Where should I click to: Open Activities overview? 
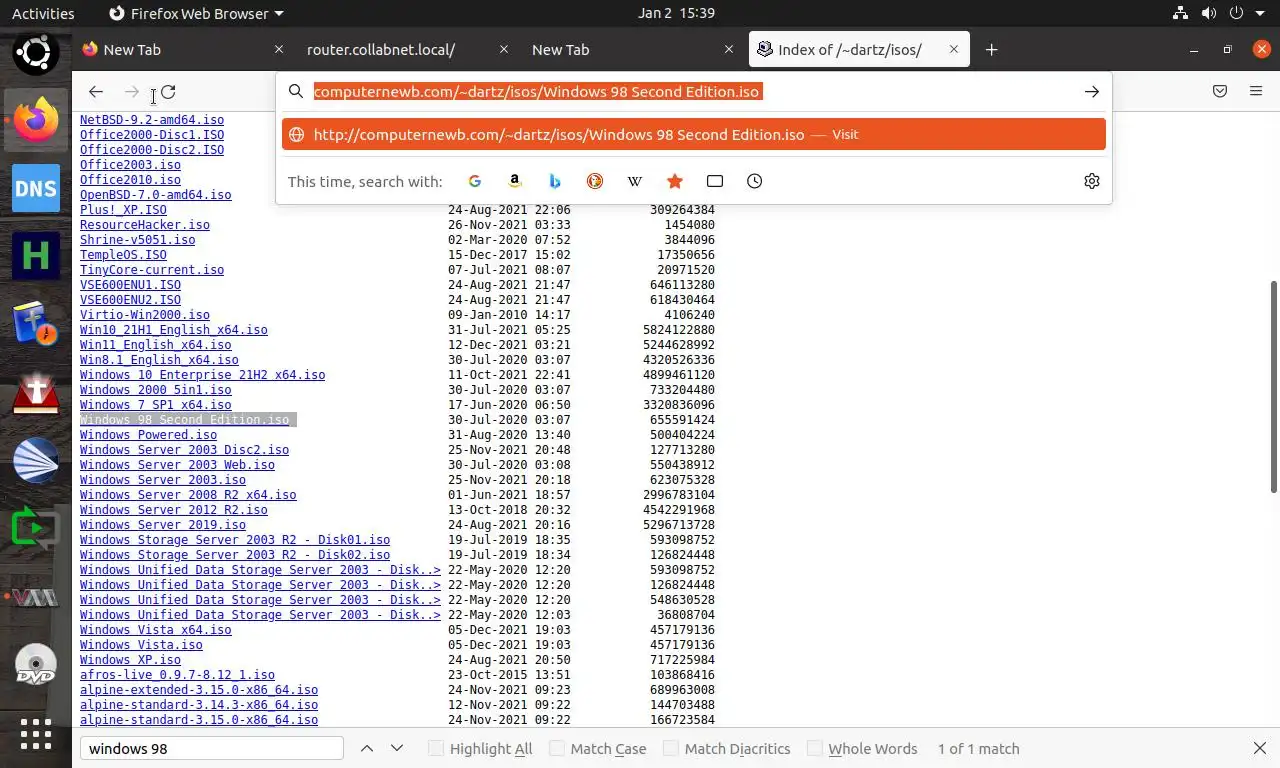pyautogui.click(x=43, y=14)
